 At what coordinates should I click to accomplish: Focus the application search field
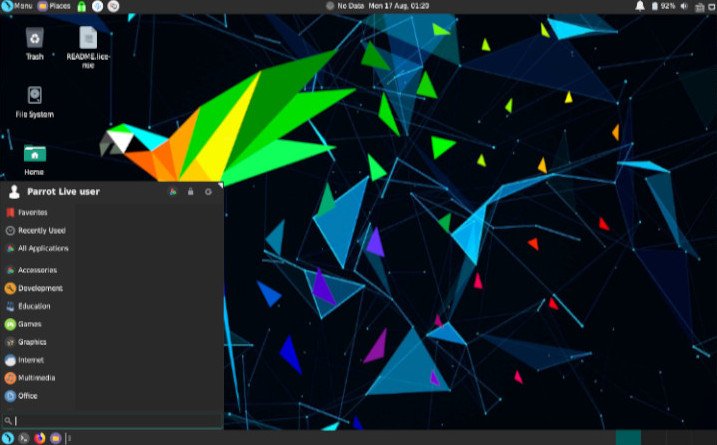tap(112, 420)
